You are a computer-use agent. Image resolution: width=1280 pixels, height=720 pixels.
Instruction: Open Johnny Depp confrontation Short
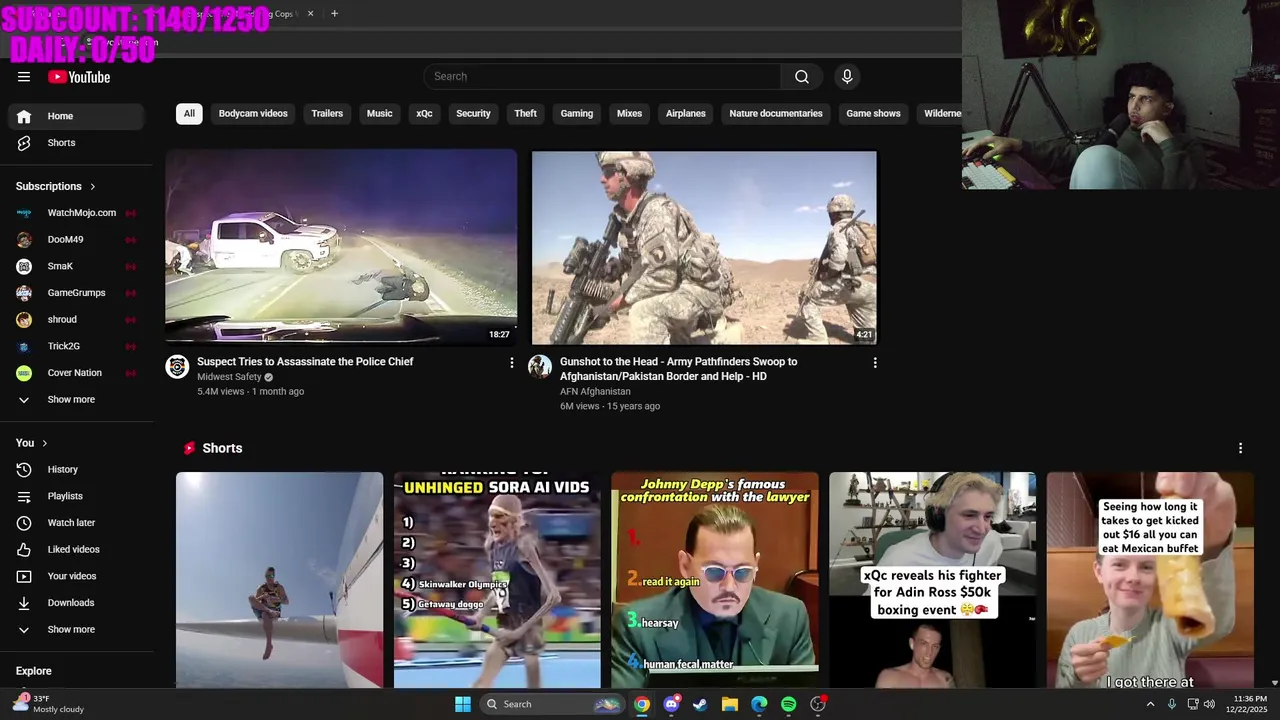tap(715, 580)
